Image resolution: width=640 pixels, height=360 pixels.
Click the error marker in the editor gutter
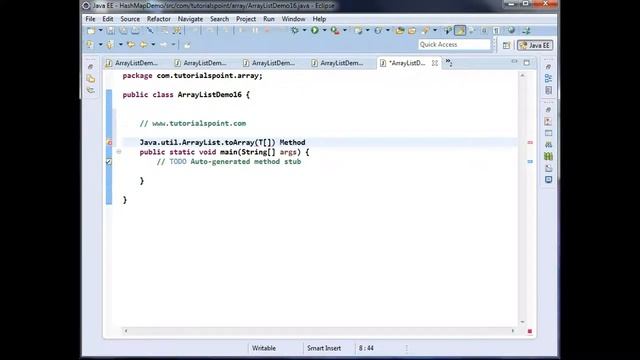[109, 142]
